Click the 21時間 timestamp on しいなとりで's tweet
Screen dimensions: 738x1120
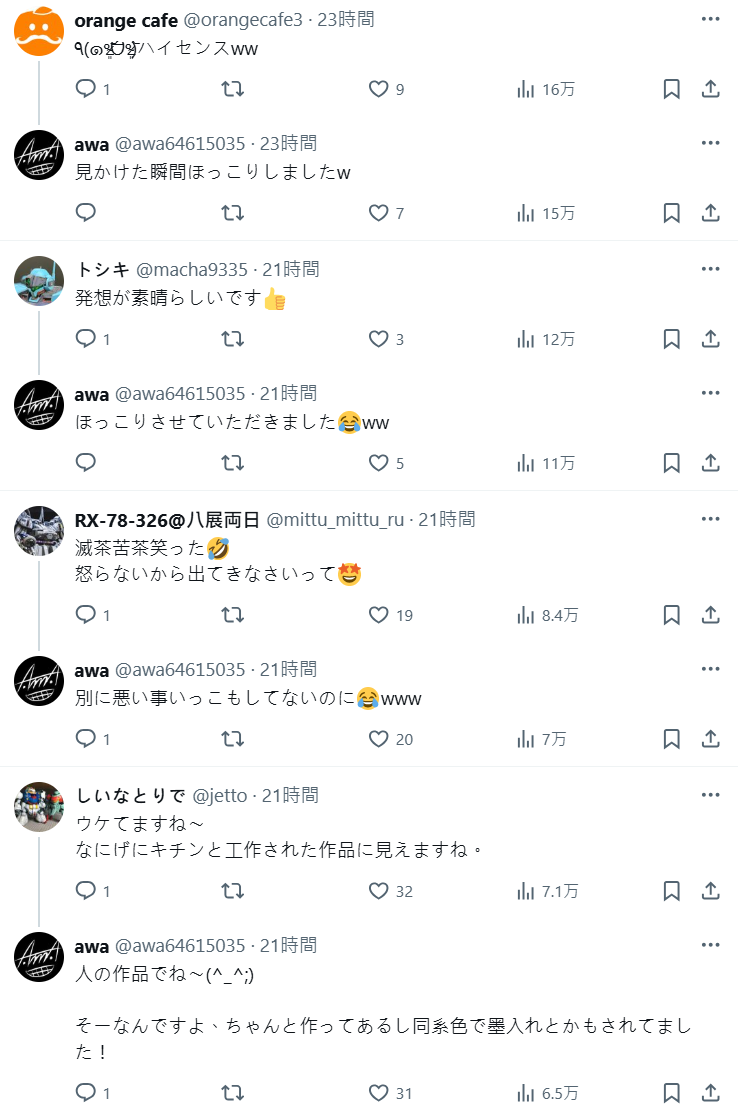click(x=291, y=795)
